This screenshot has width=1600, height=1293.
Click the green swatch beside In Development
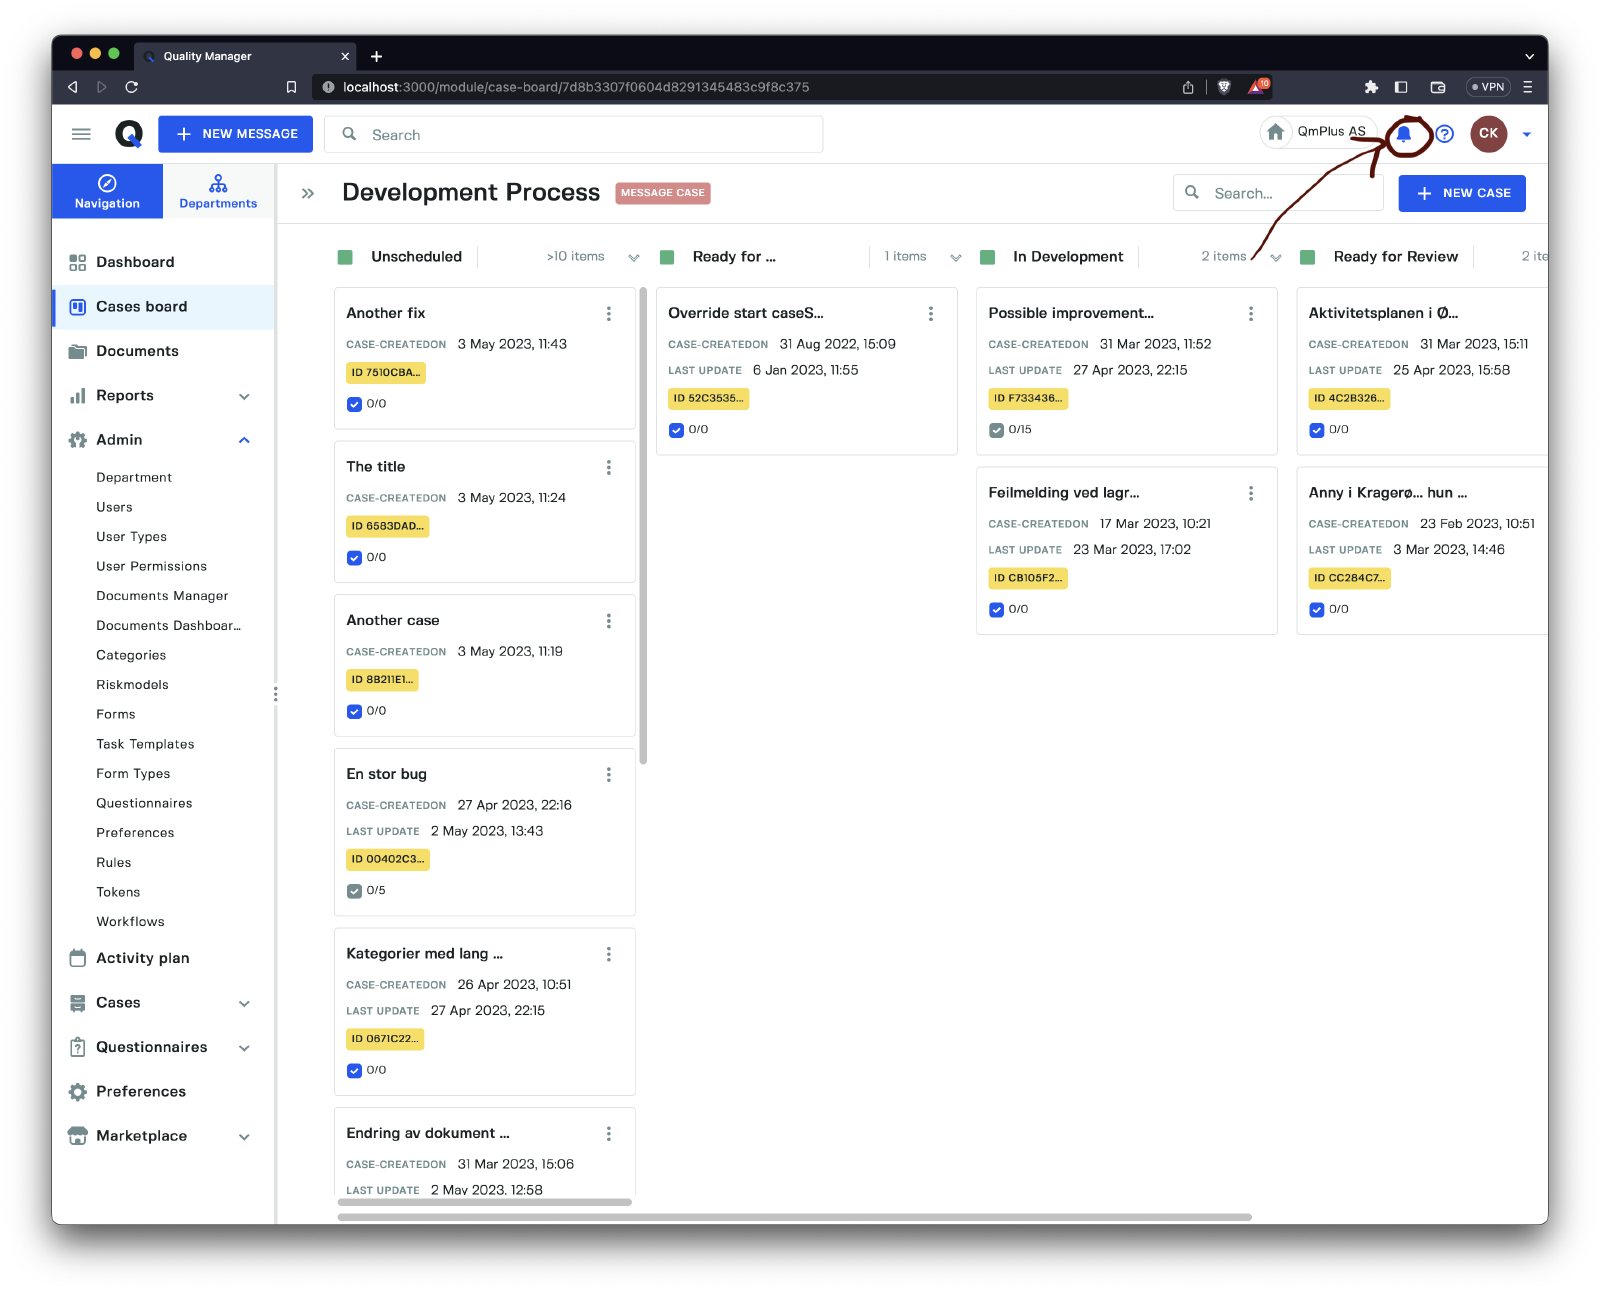click(987, 257)
